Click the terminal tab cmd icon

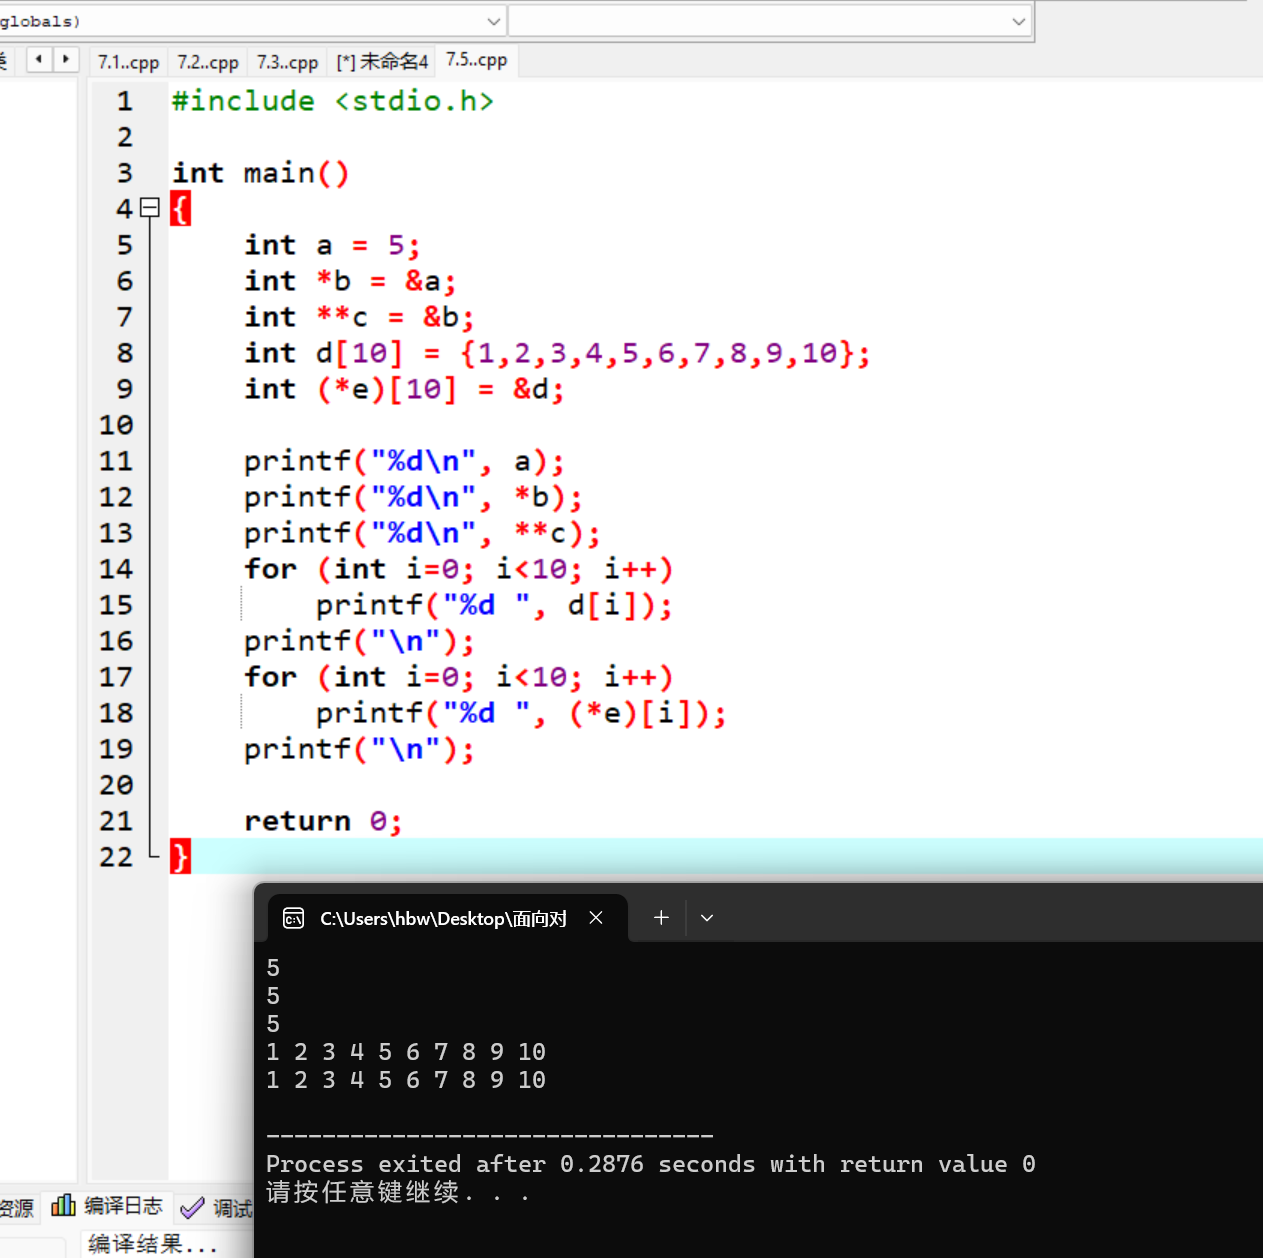[293, 918]
